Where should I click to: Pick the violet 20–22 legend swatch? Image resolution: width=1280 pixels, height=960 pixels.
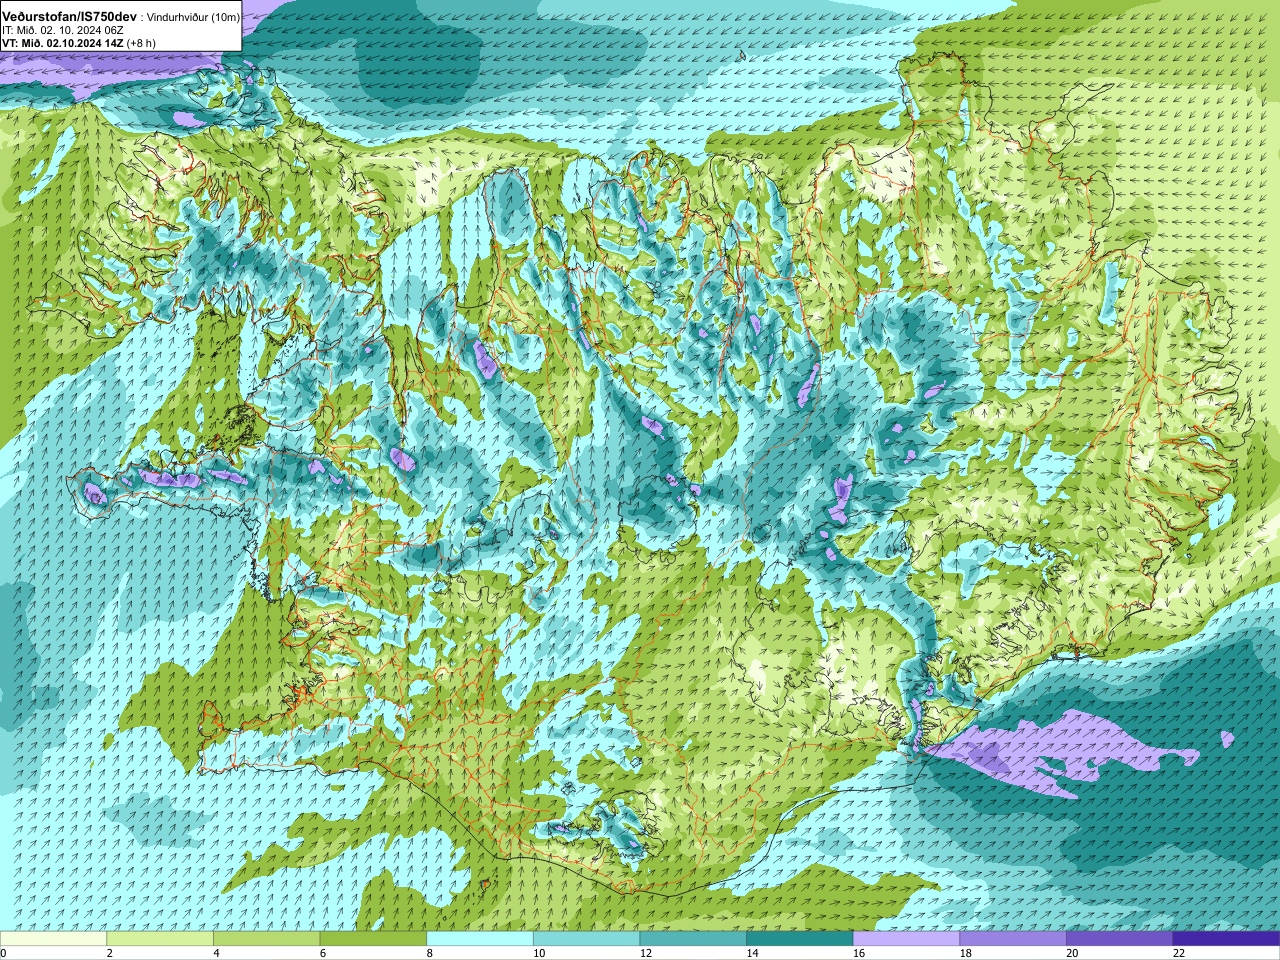[x=1120, y=939]
